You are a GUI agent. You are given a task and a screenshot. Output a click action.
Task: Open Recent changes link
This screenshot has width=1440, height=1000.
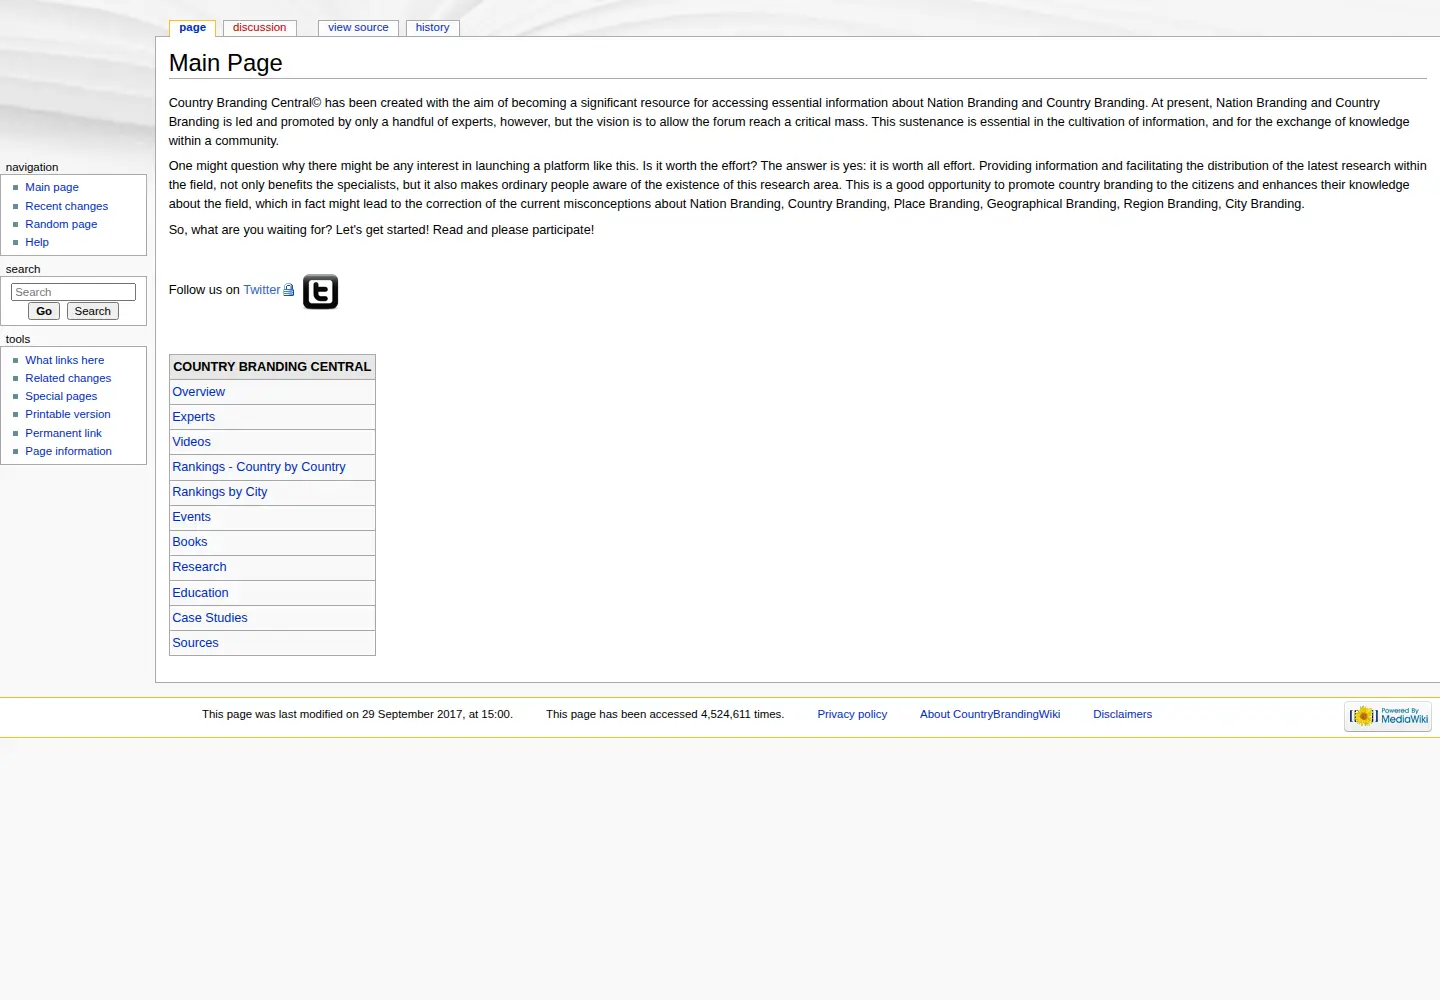point(67,206)
